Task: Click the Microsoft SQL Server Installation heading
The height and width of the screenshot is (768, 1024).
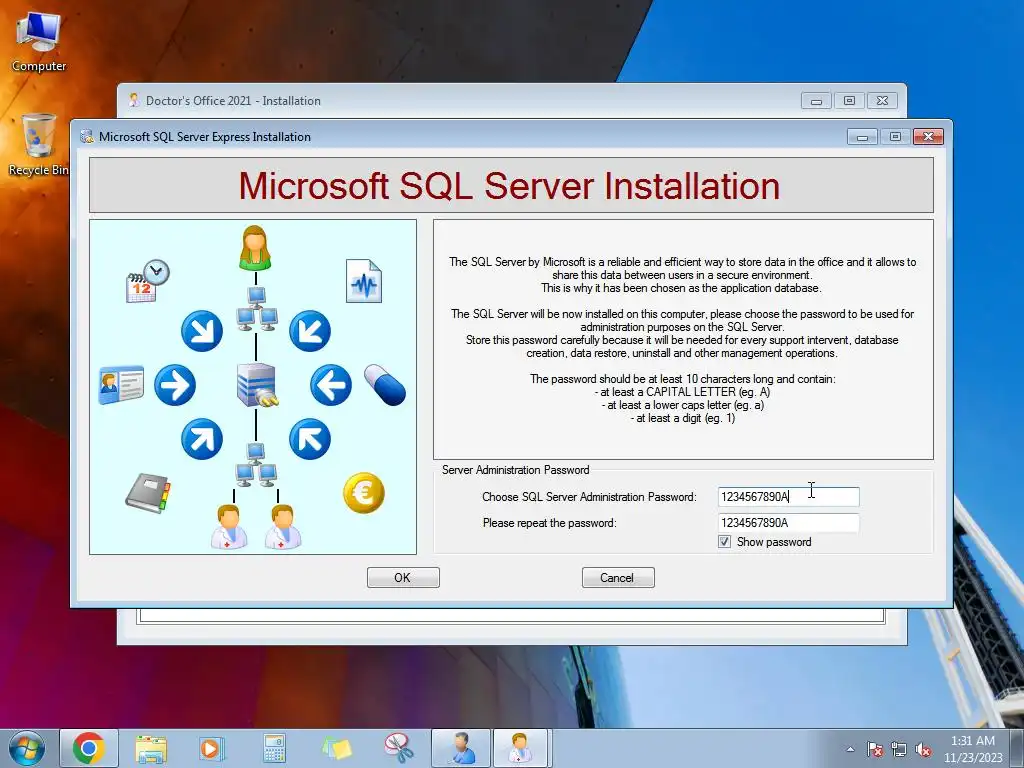Action: pos(509,185)
